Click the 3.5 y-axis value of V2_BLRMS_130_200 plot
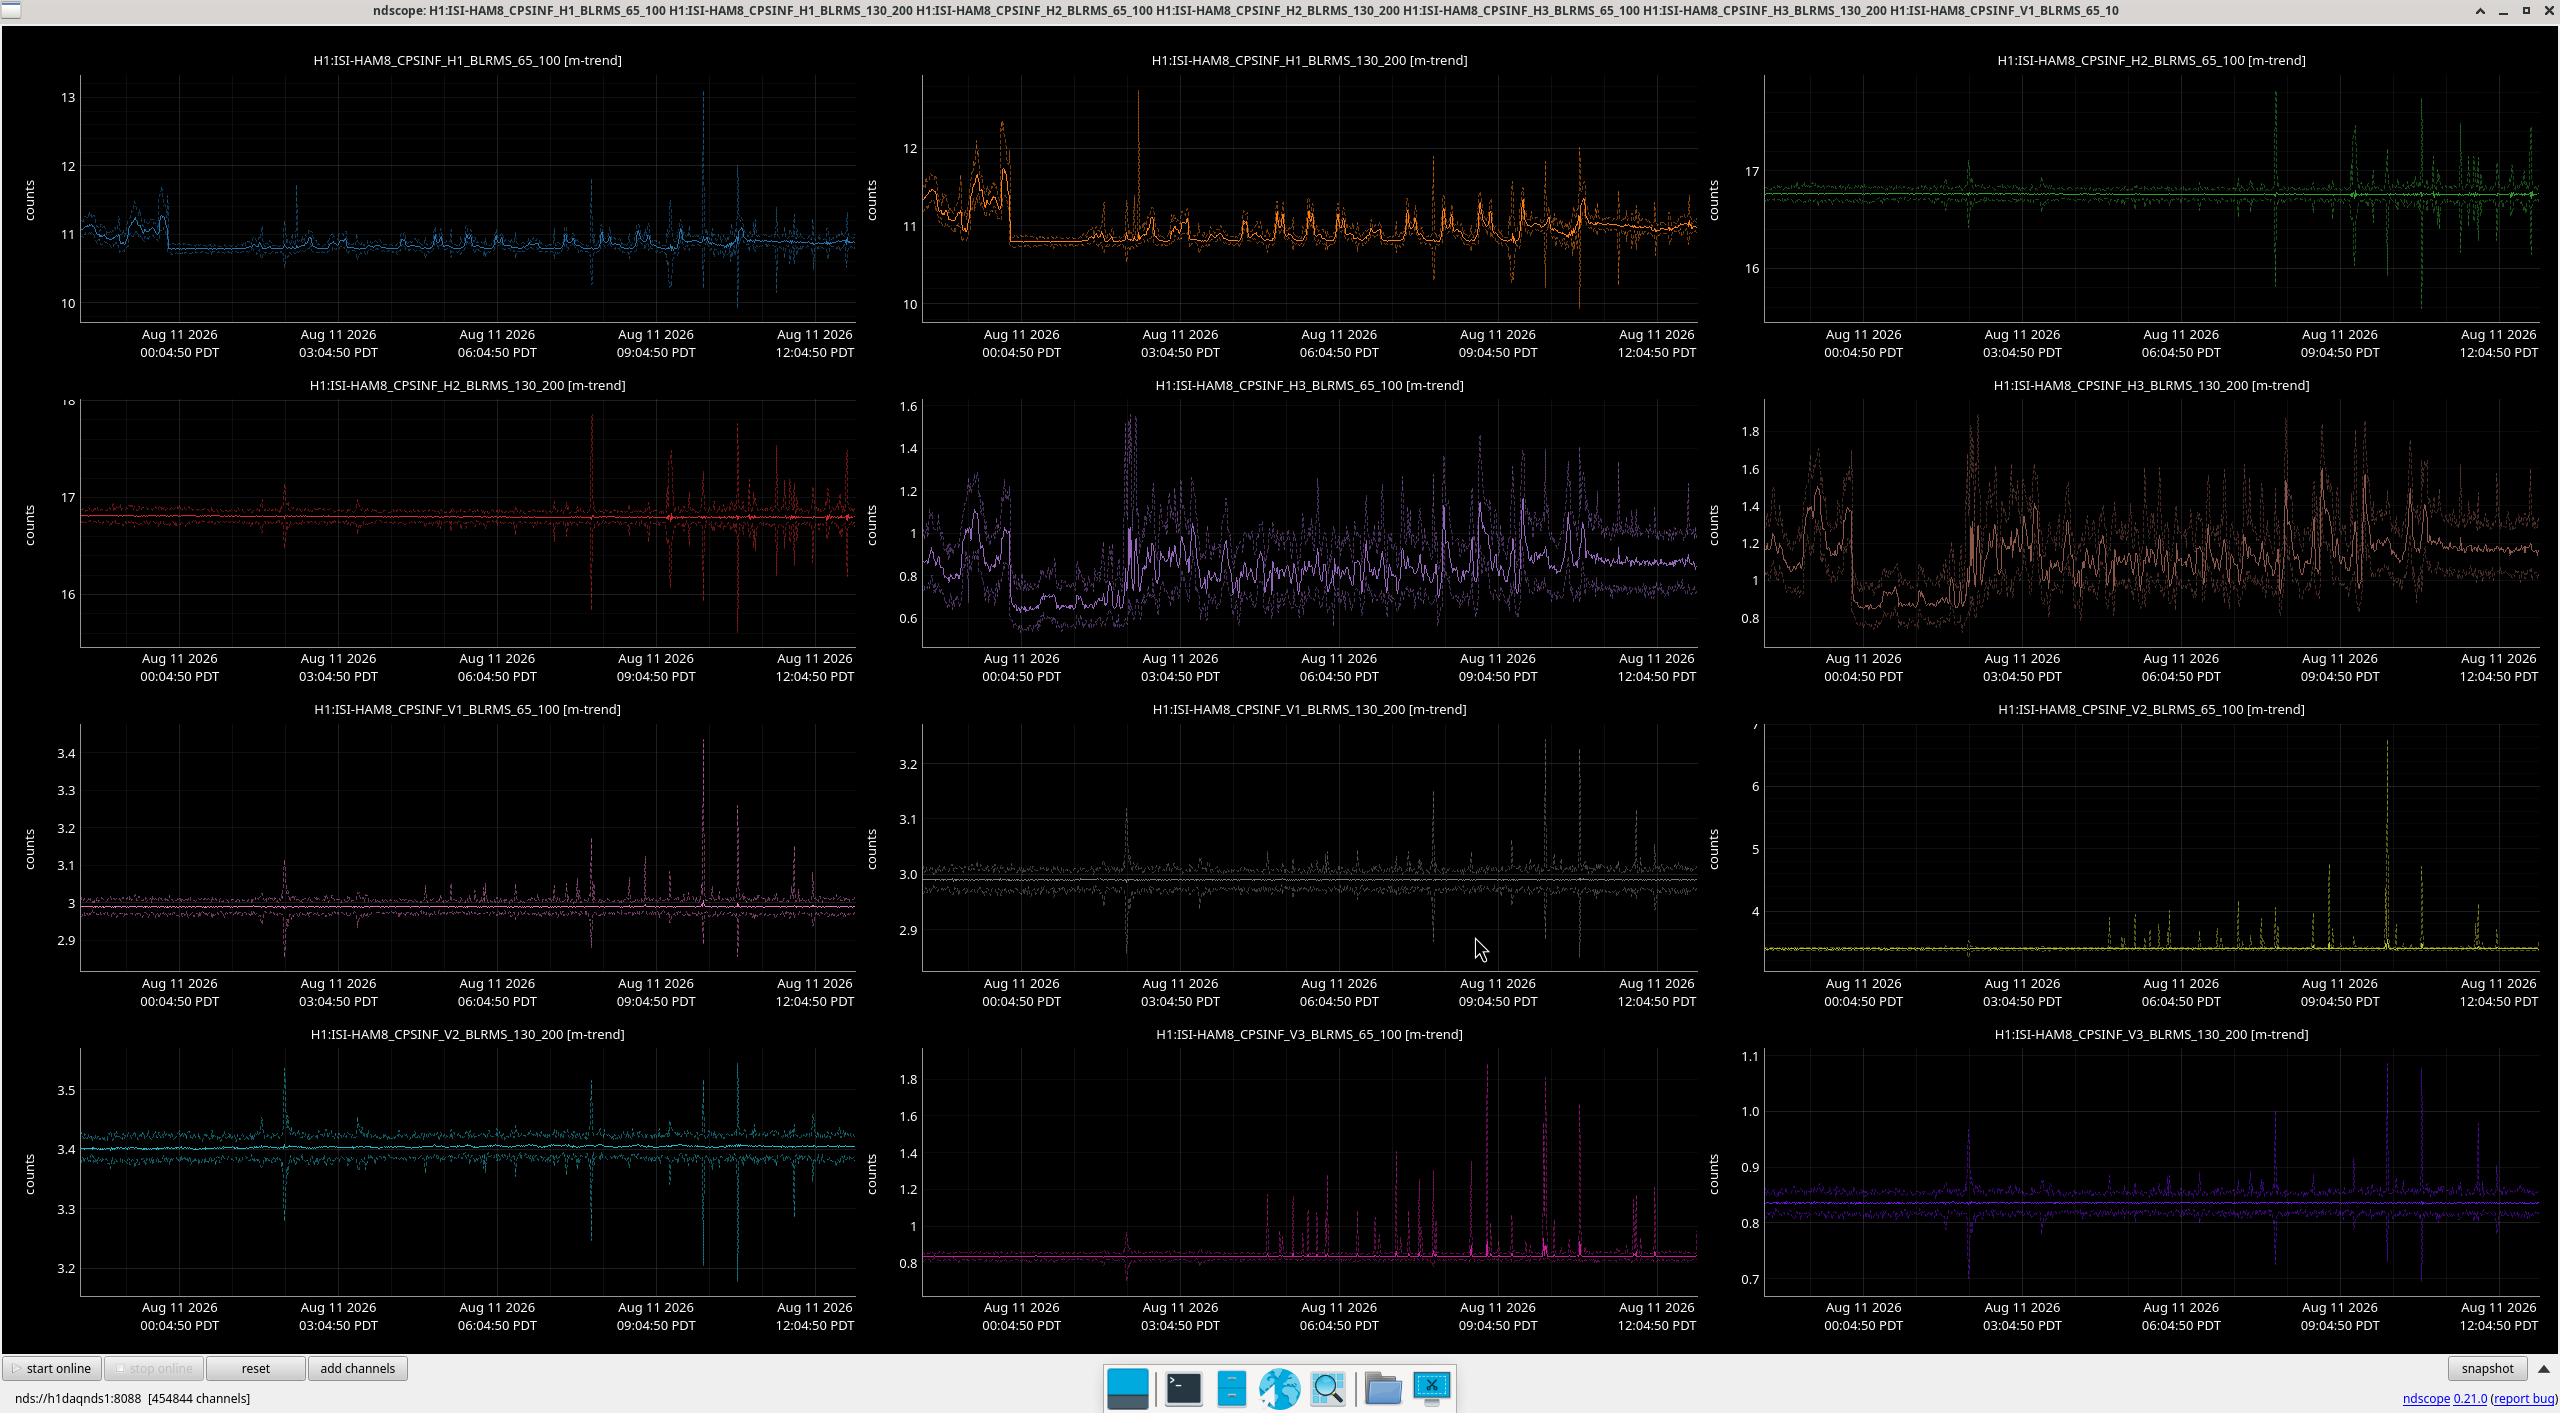The width and height of the screenshot is (2560, 1413). coord(66,1090)
